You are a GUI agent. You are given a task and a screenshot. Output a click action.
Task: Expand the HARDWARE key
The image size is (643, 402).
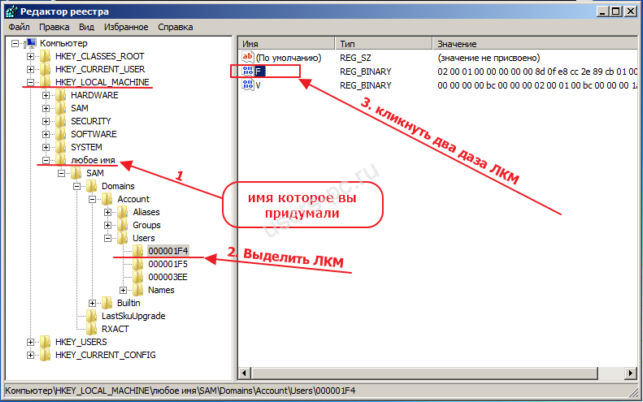(x=46, y=95)
